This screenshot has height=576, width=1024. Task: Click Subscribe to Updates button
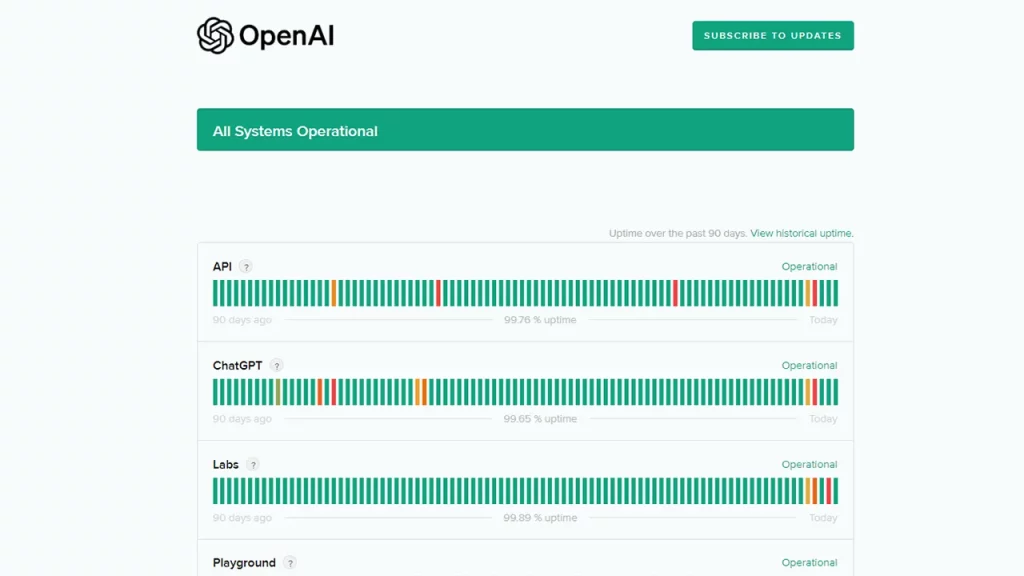pos(773,35)
